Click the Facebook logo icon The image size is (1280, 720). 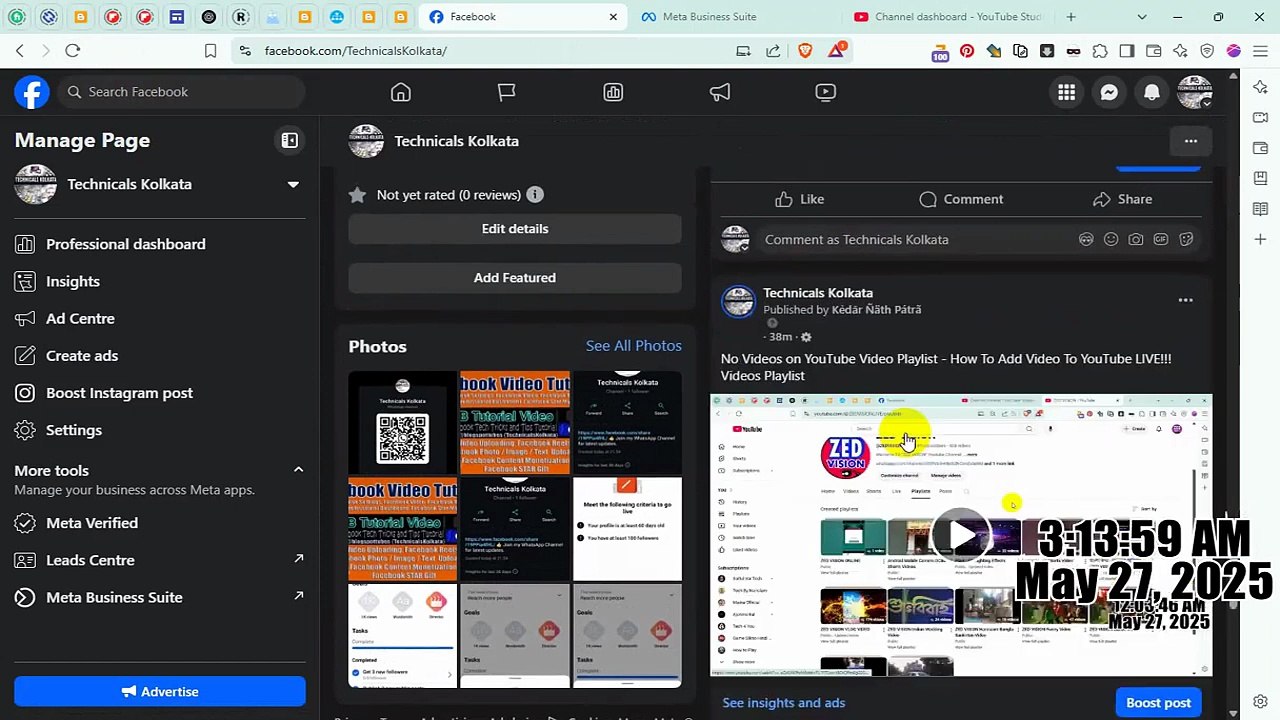click(x=32, y=92)
